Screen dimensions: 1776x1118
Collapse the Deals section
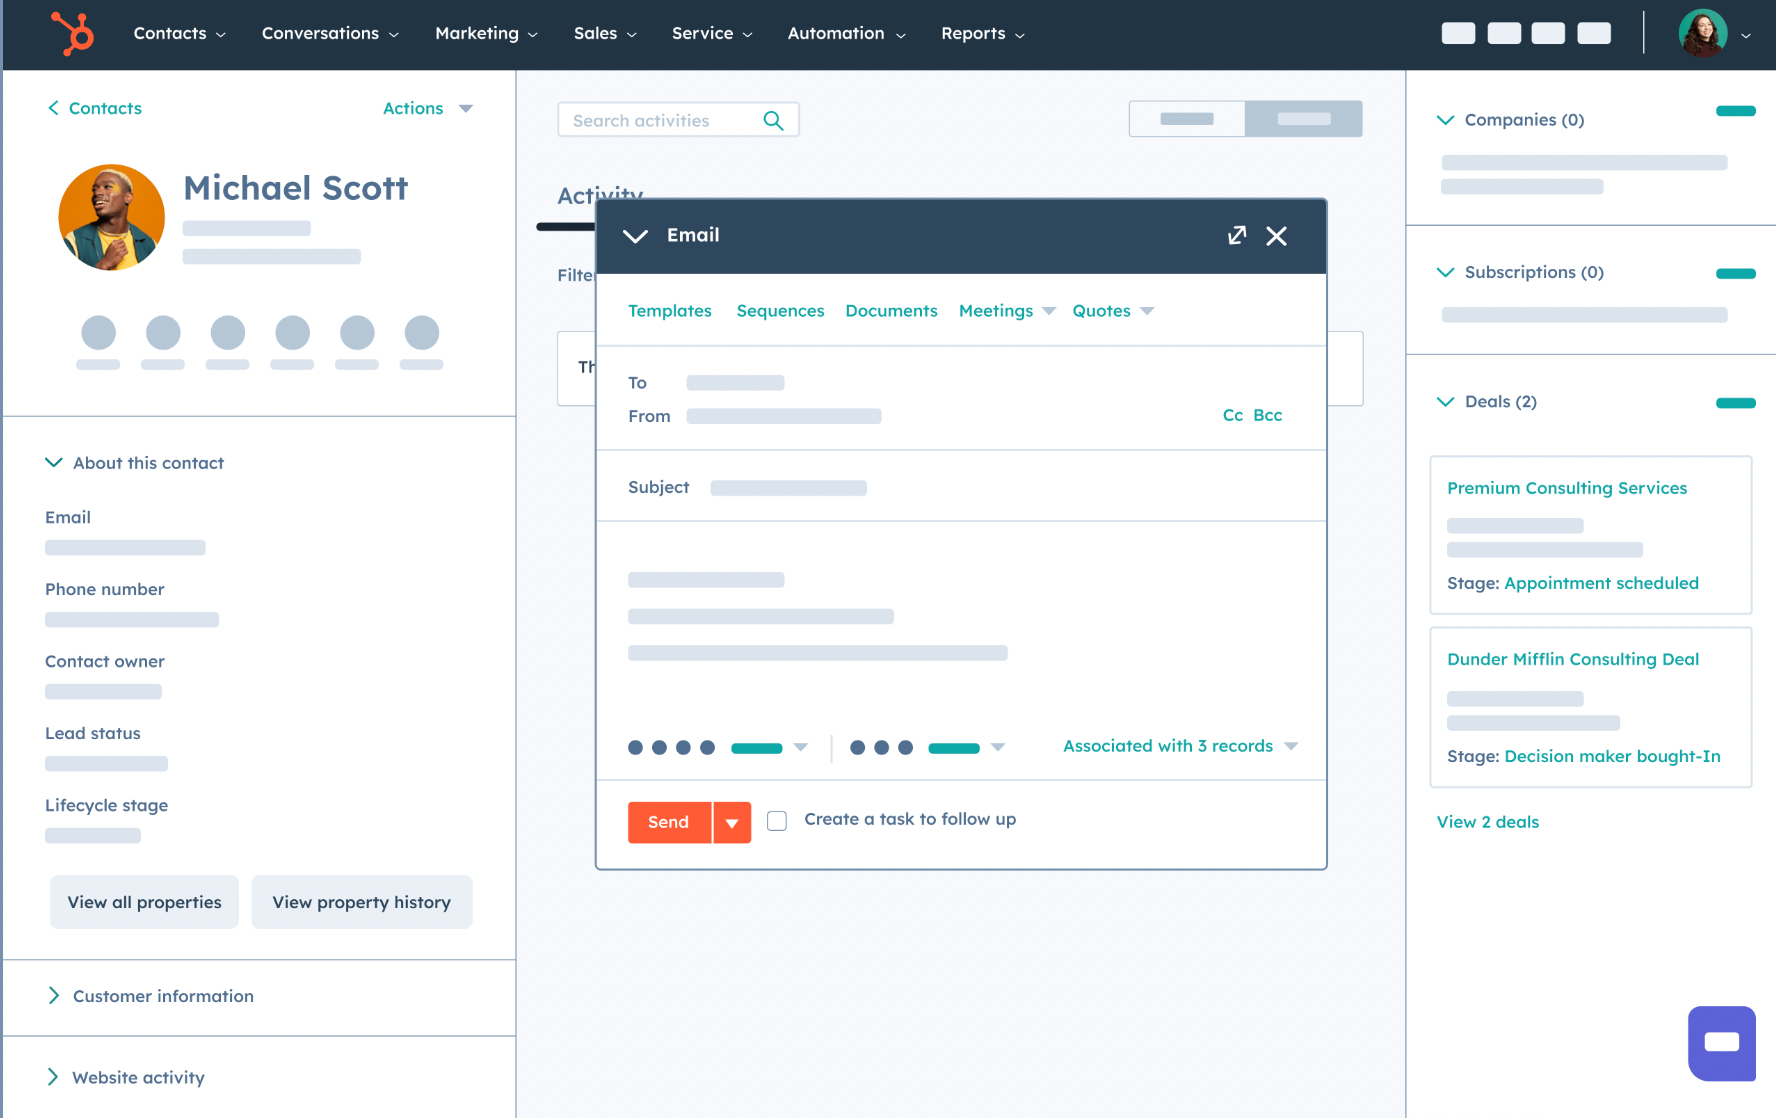[1445, 401]
